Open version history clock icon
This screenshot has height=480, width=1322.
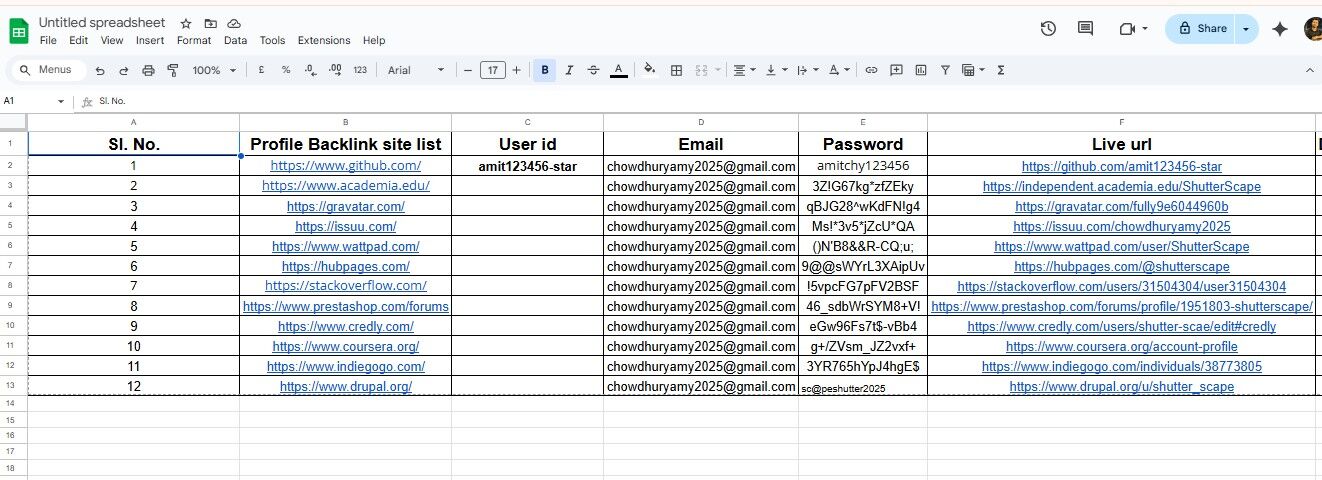click(x=1048, y=29)
